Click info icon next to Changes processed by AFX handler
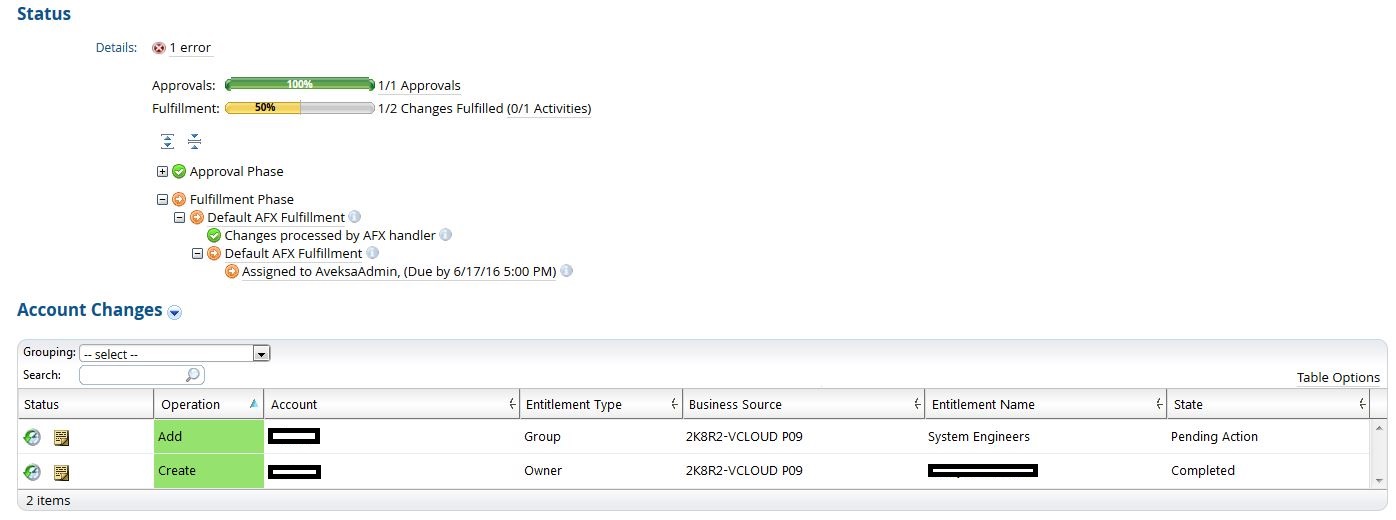 (446, 235)
